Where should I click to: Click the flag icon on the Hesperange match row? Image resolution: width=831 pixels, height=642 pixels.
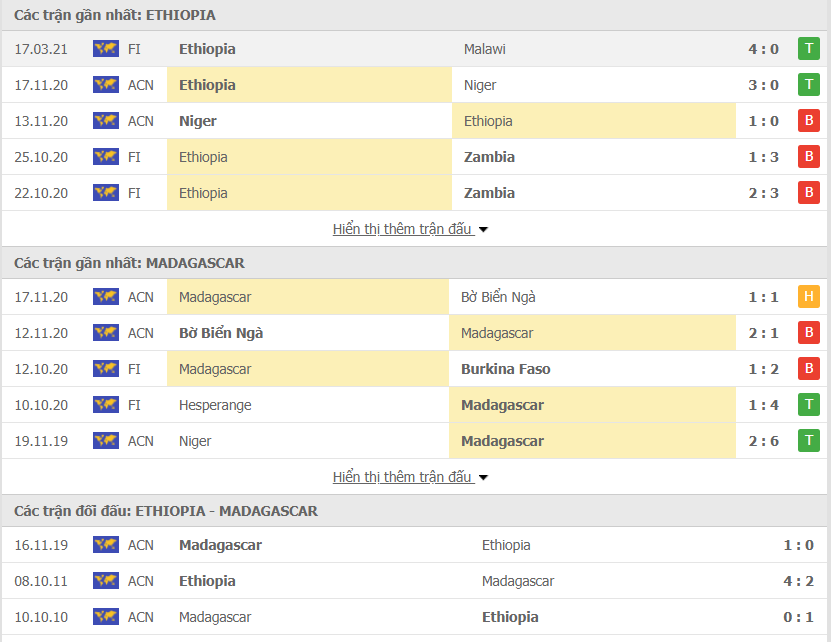105,404
